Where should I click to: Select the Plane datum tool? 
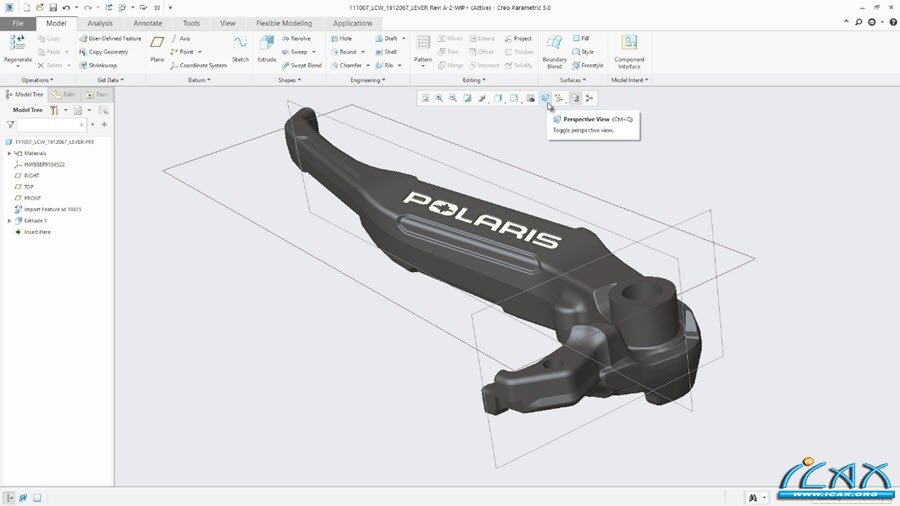pos(157,48)
